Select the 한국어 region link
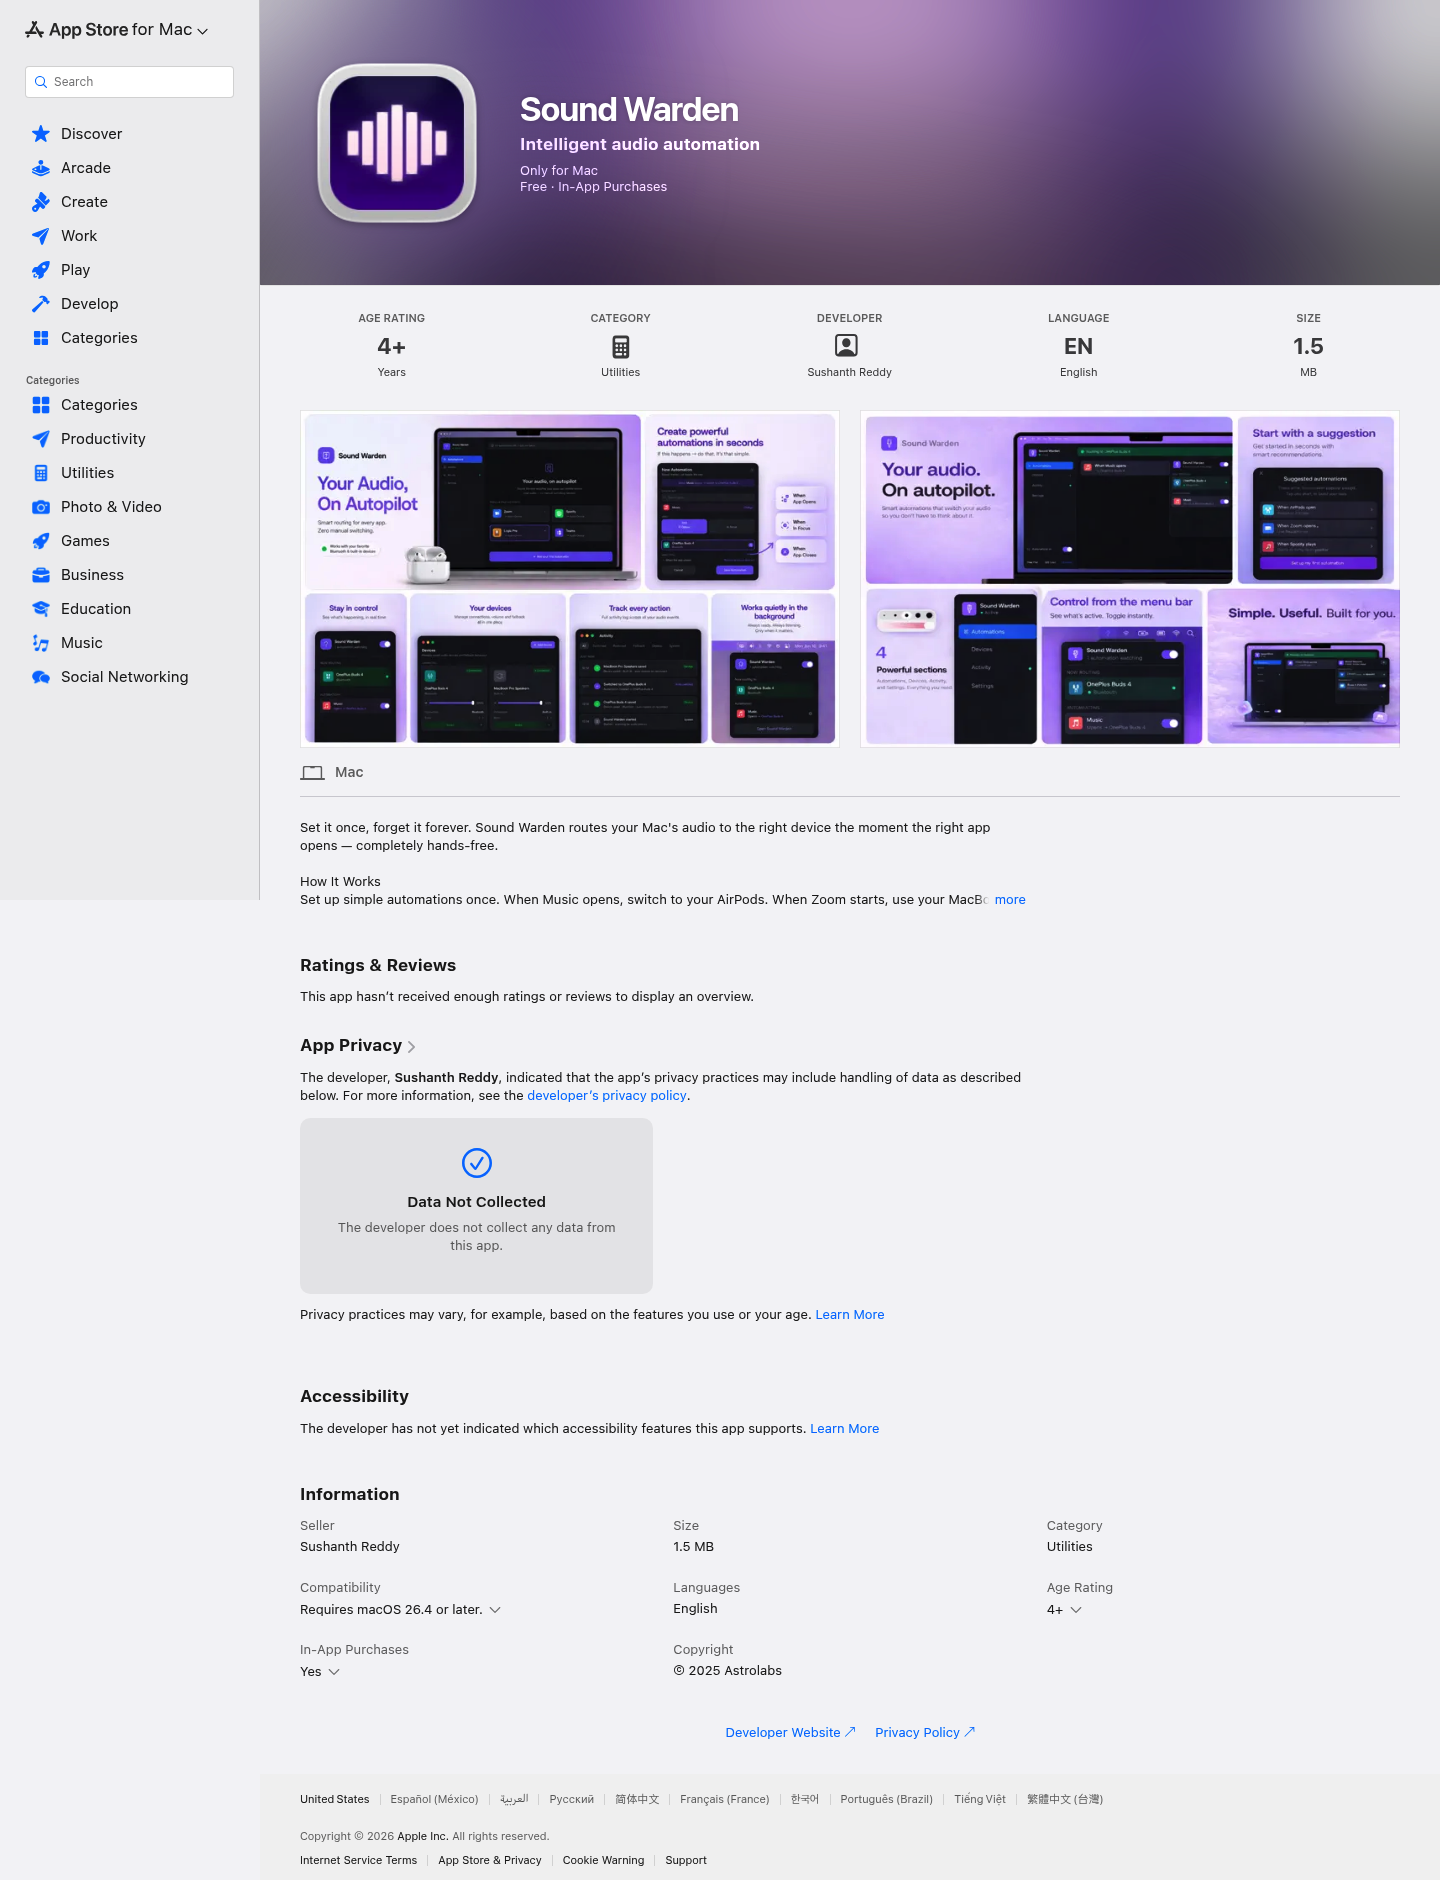 click(x=805, y=1800)
